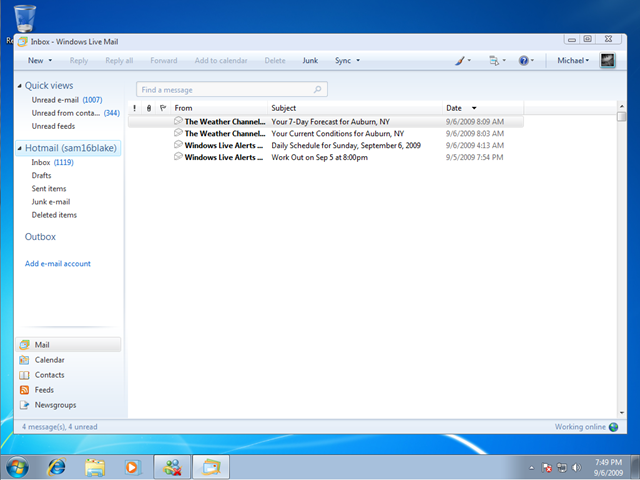The image size is (640, 480).
Task: Click the Junk toolbar button
Action: point(310,60)
